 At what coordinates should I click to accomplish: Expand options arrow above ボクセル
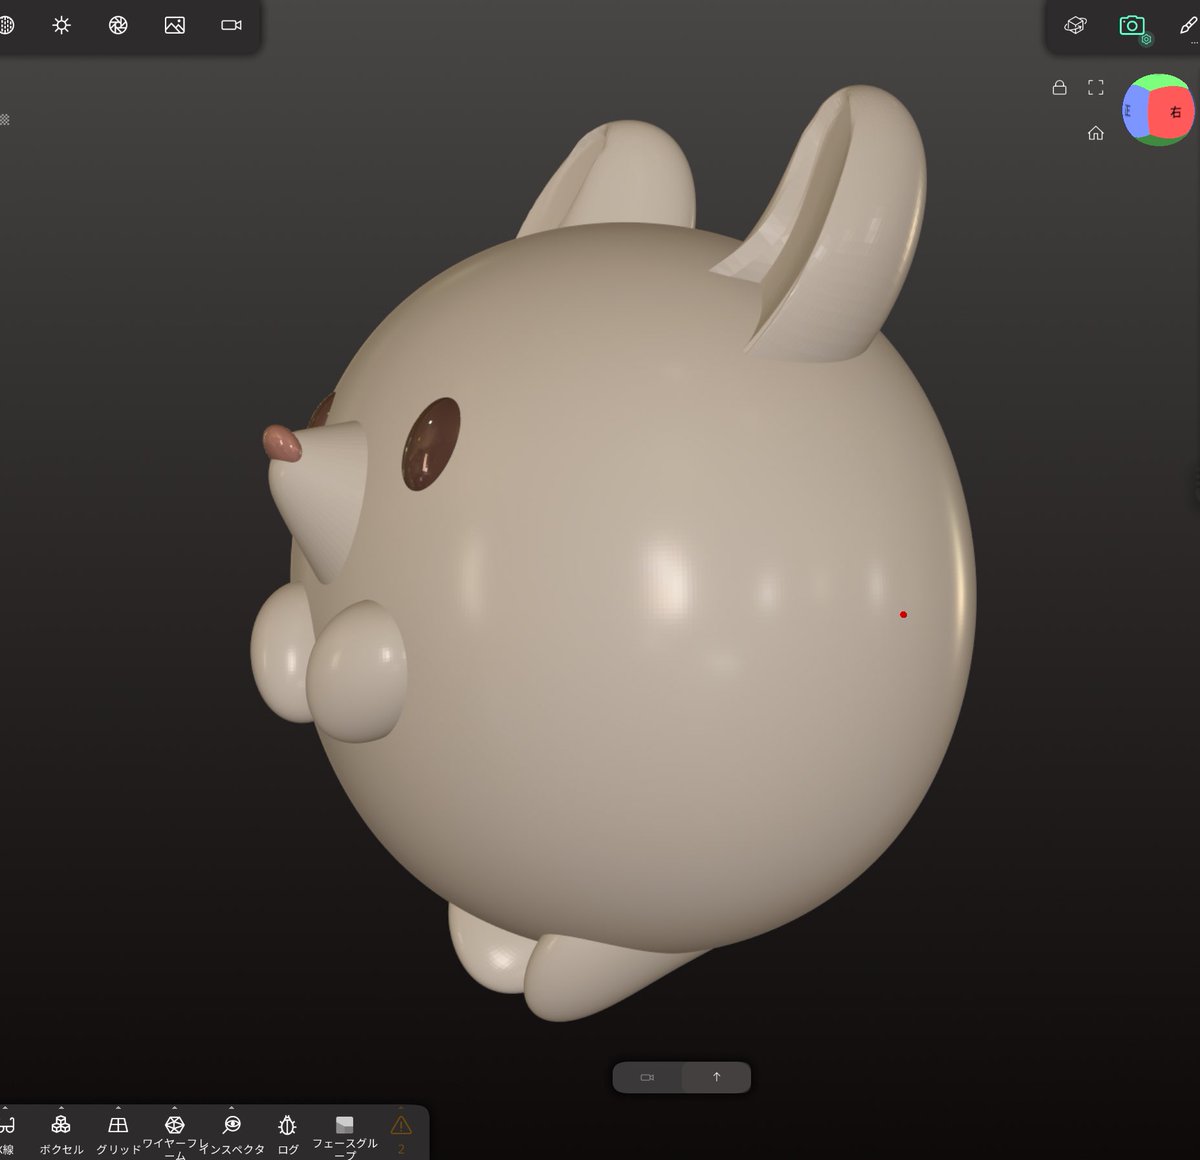pyautogui.click(x=61, y=1108)
